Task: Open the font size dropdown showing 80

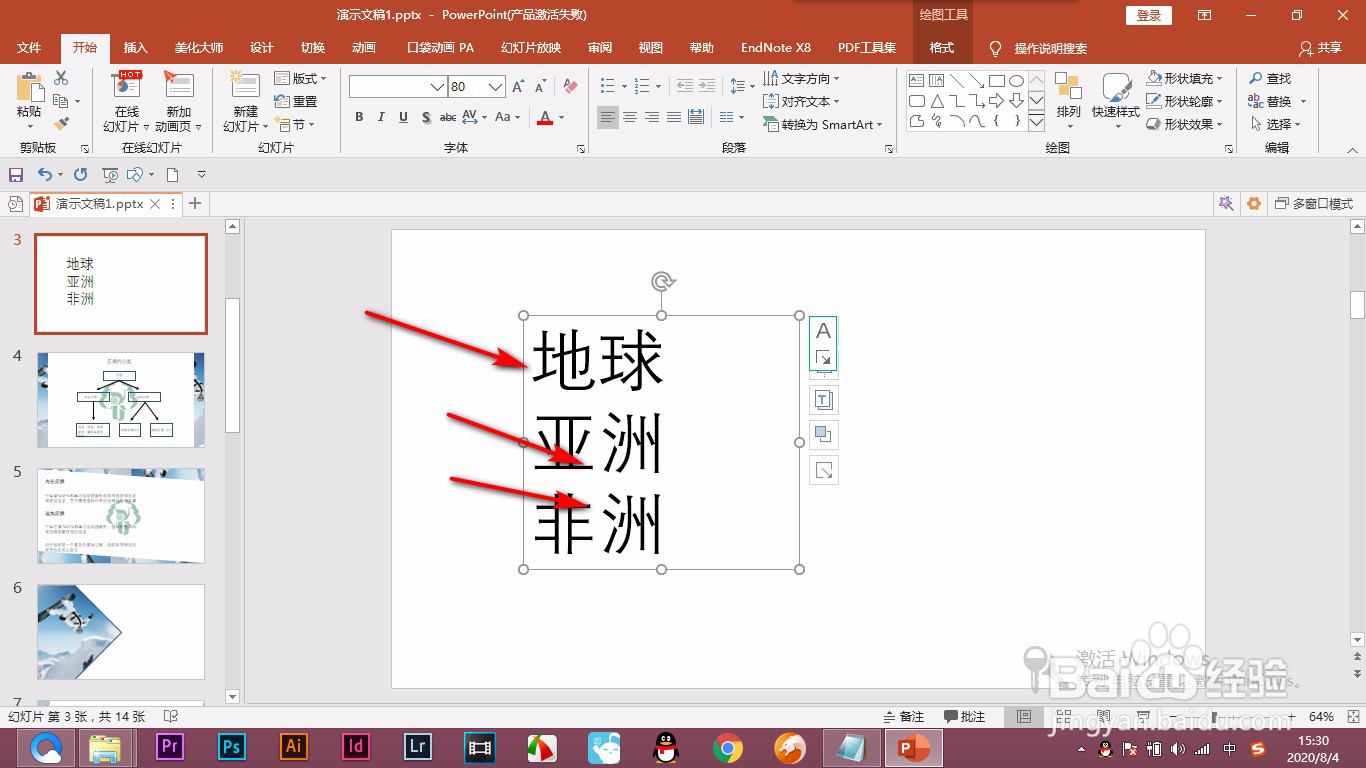Action: [x=496, y=87]
